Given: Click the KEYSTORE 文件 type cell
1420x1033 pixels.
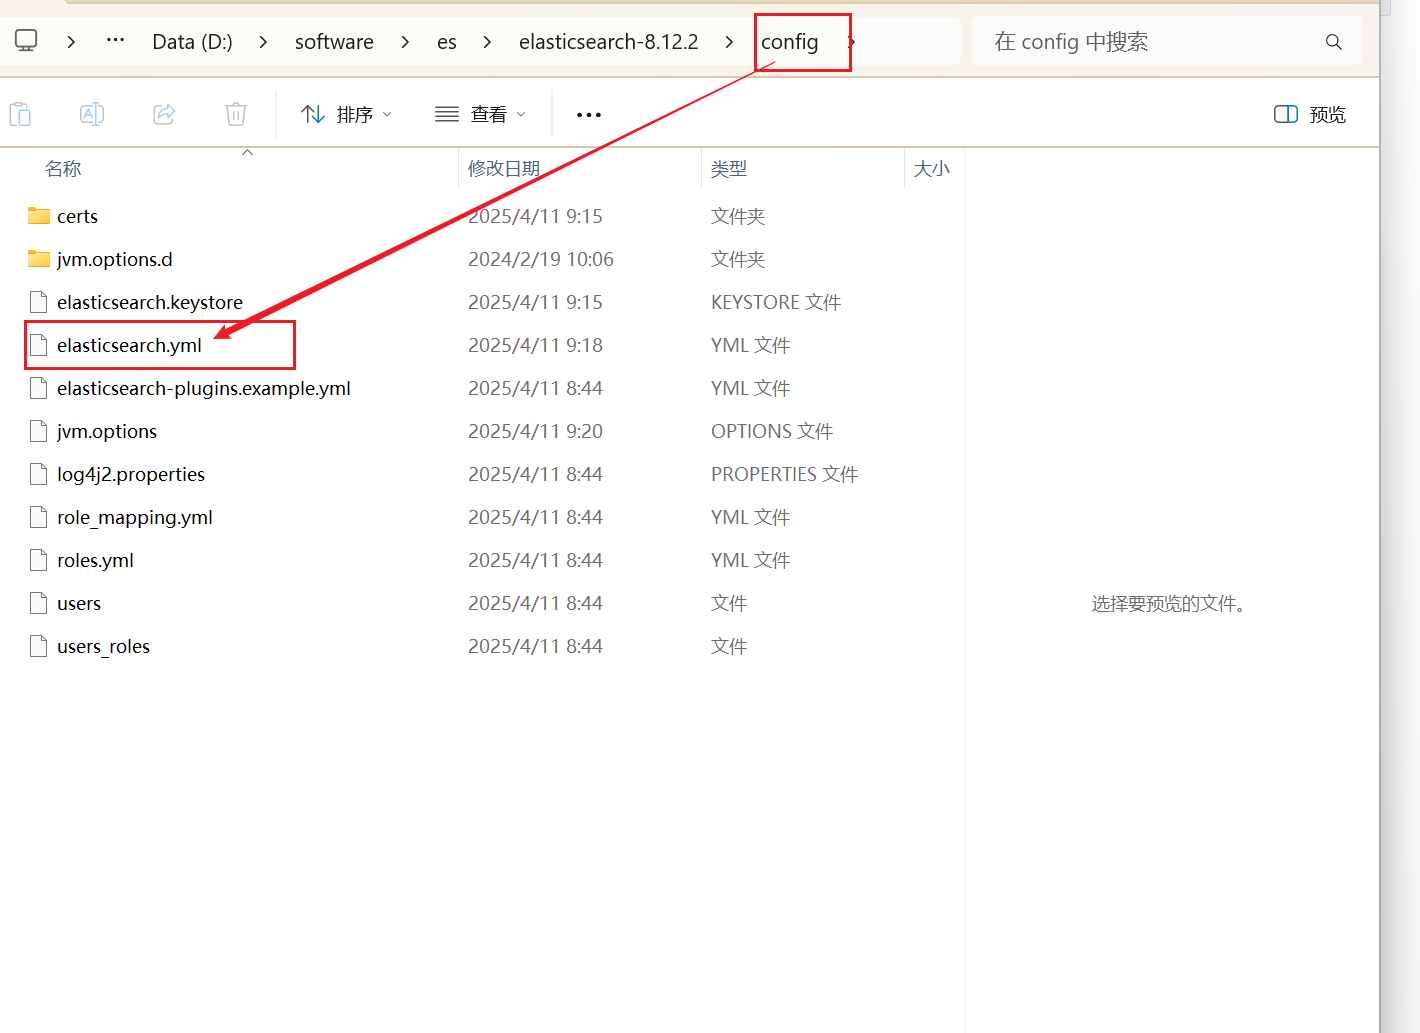Looking at the screenshot, I should (x=776, y=302).
